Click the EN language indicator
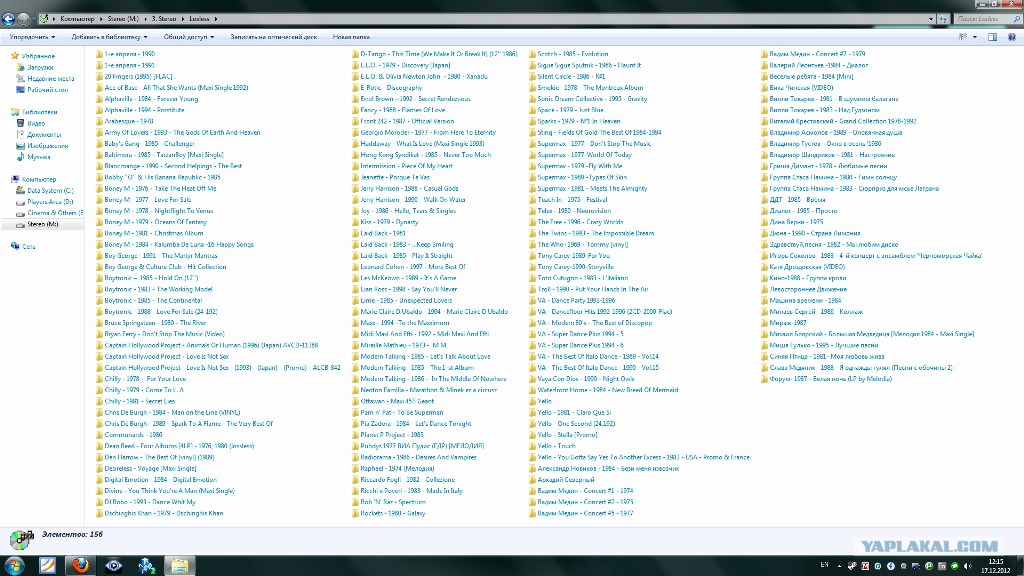Viewport: 1024px width, 576px height. (x=824, y=566)
